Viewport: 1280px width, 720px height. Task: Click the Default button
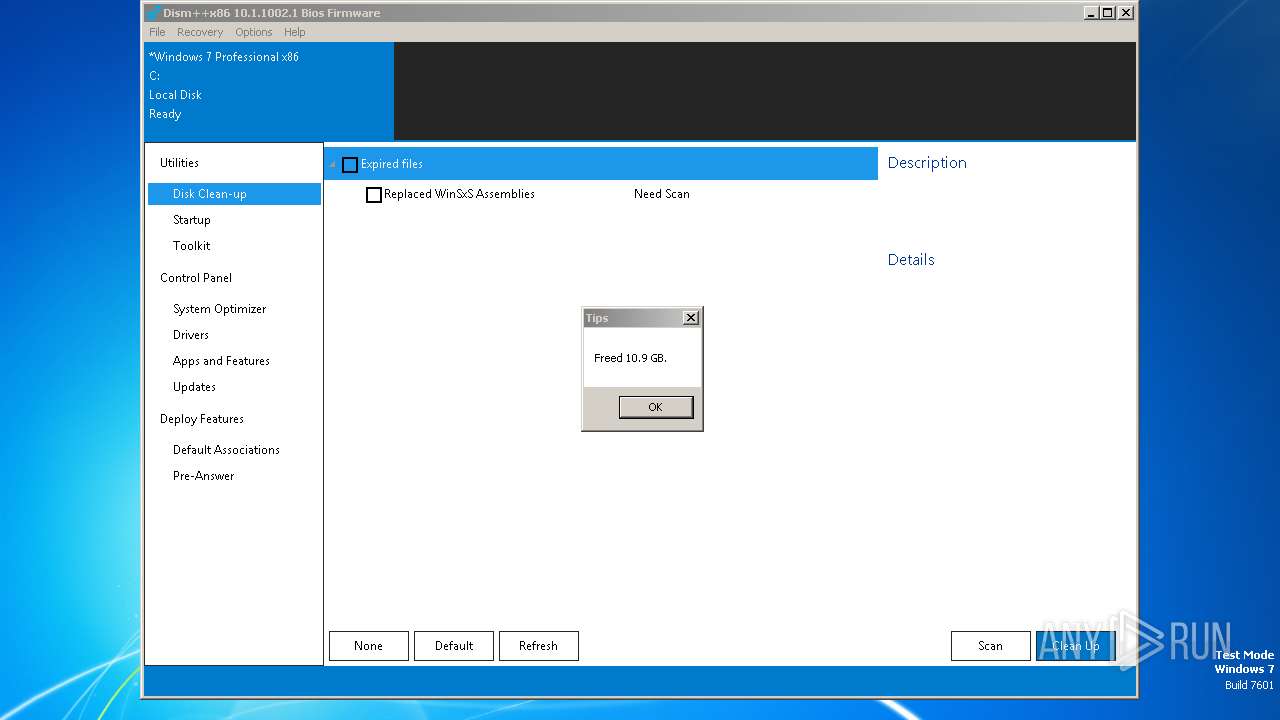(x=454, y=646)
